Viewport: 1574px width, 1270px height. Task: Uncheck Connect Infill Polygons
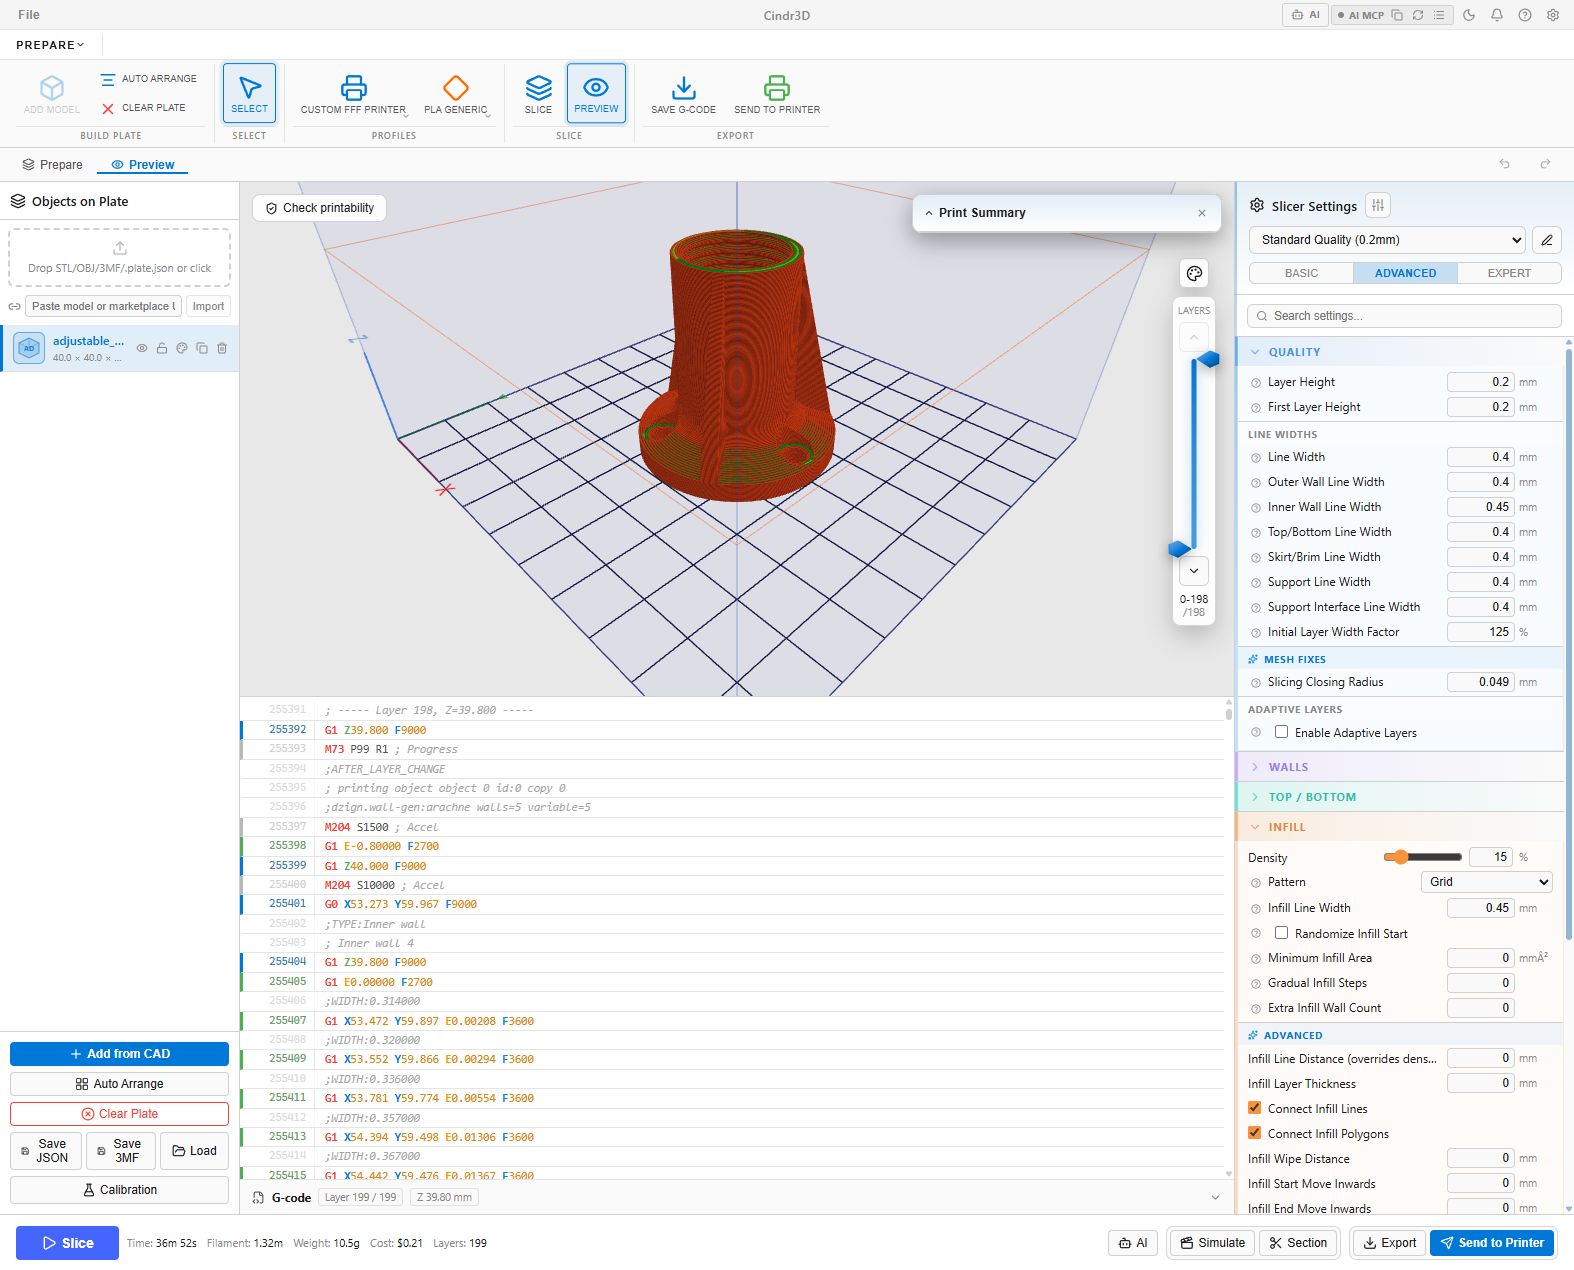click(1255, 1133)
